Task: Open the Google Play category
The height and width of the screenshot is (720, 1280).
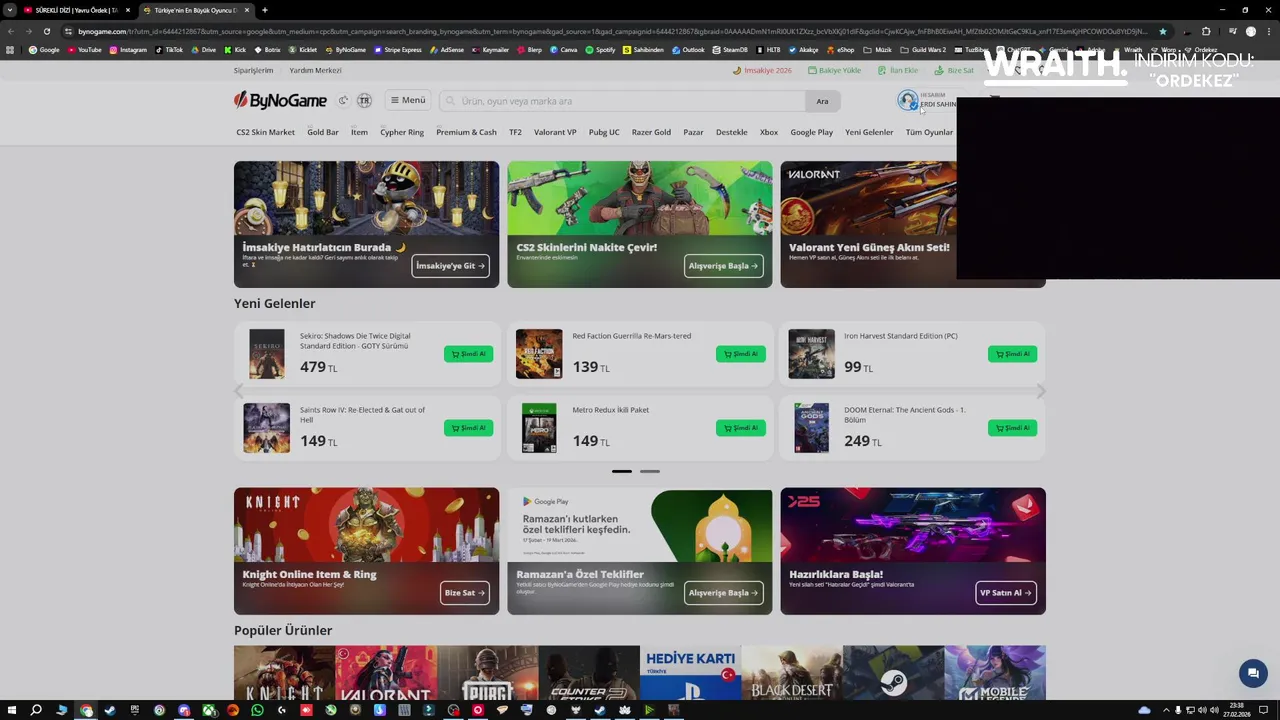Action: point(811,132)
